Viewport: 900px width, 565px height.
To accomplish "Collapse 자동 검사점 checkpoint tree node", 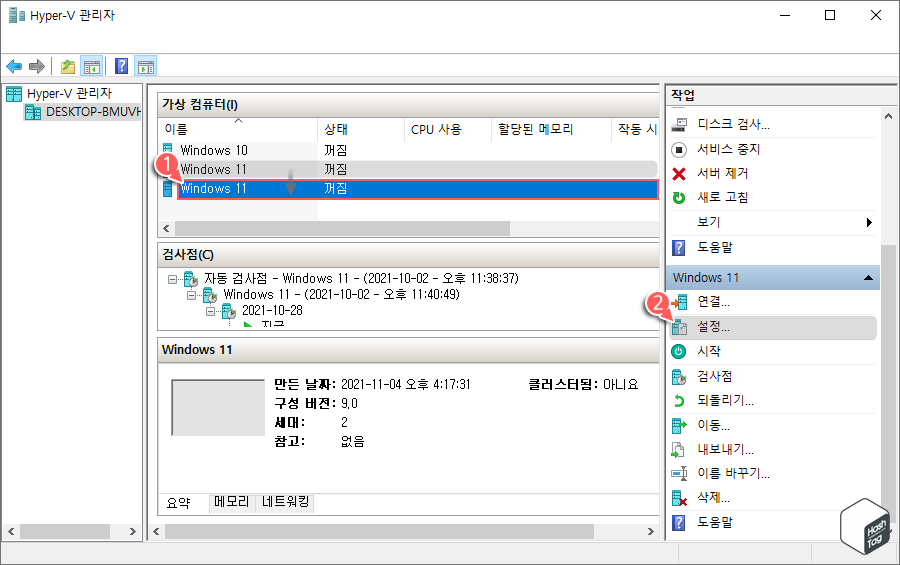I will 172,279.
